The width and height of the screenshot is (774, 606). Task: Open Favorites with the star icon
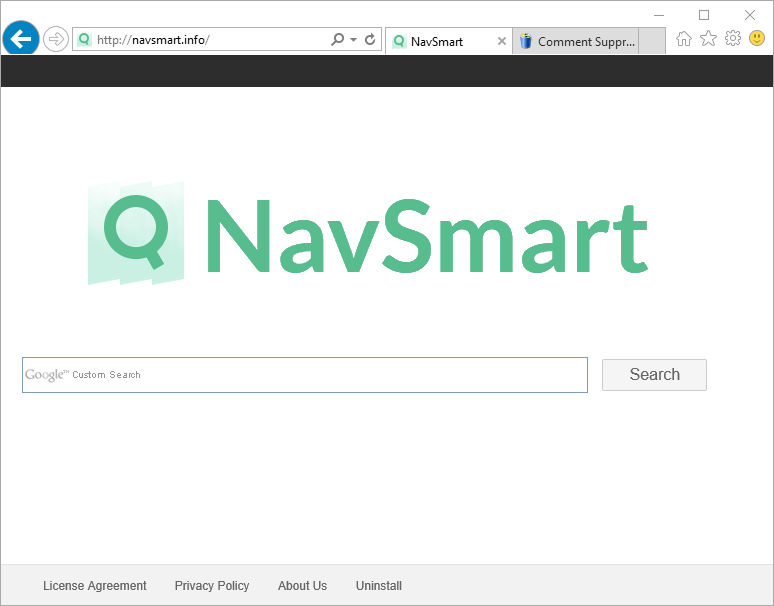708,38
